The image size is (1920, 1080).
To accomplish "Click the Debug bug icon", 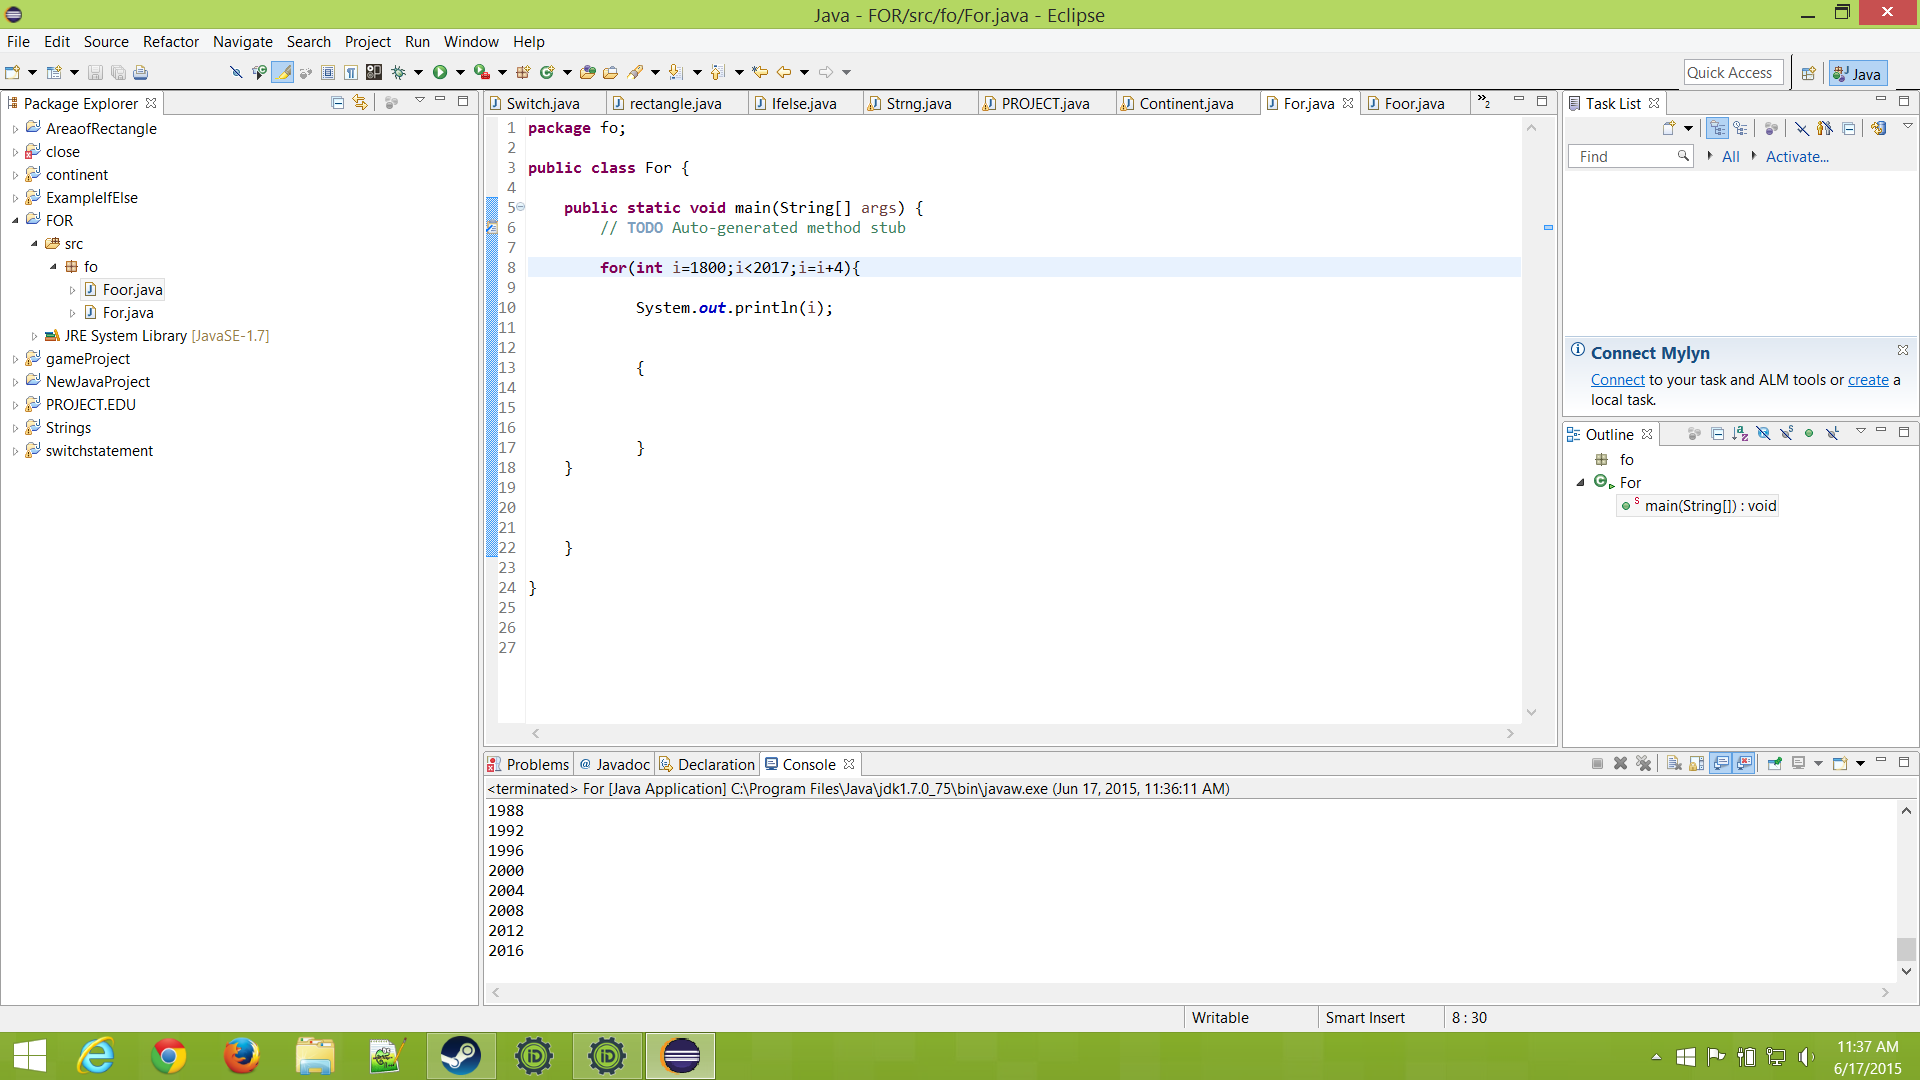I will click(398, 72).
